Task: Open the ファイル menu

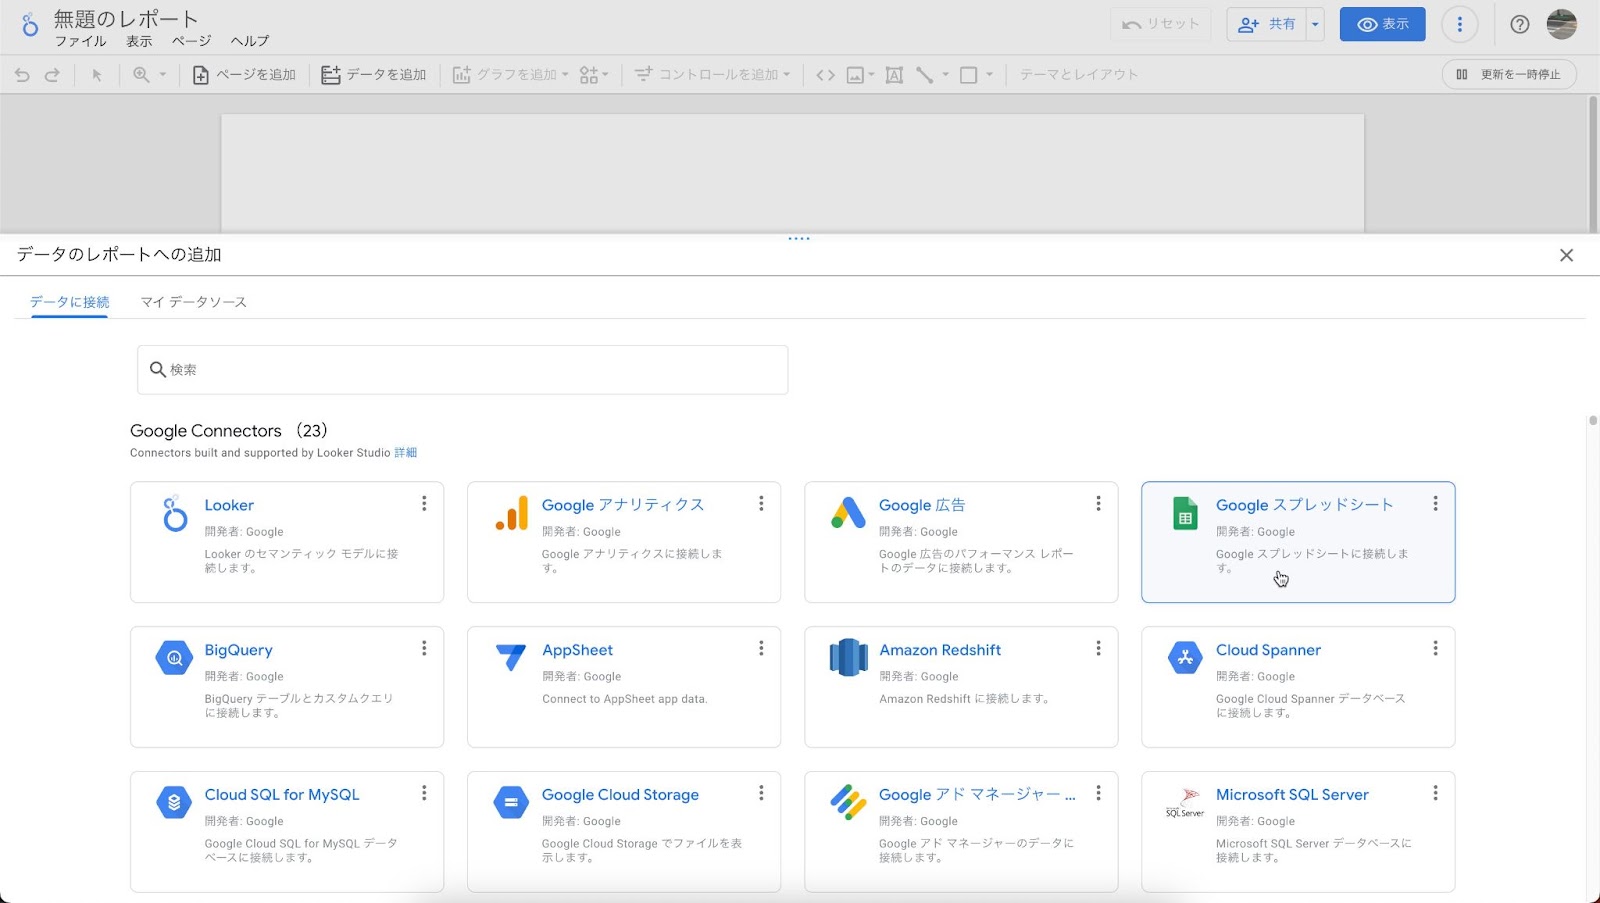Action: [x=80, y=41]
